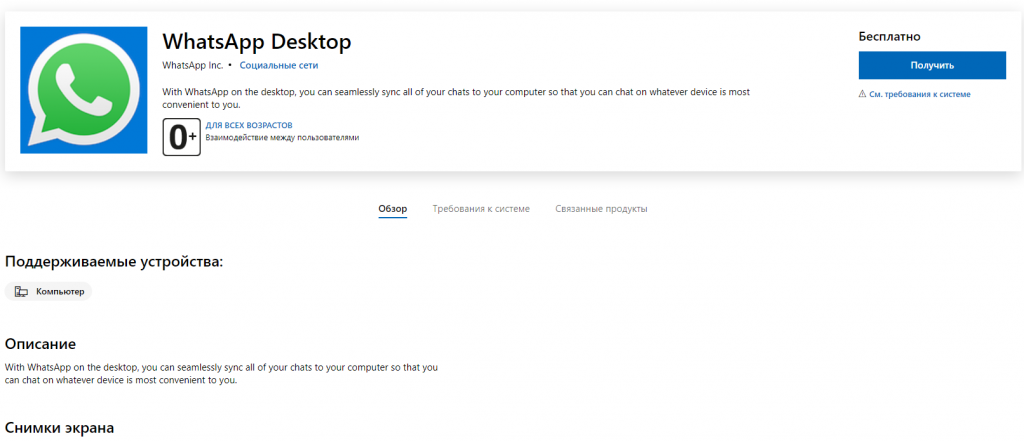The height and width of the screenshot is (441, 1024).
Task: Click the 0+ age rating badge
Action: (181, 137)
